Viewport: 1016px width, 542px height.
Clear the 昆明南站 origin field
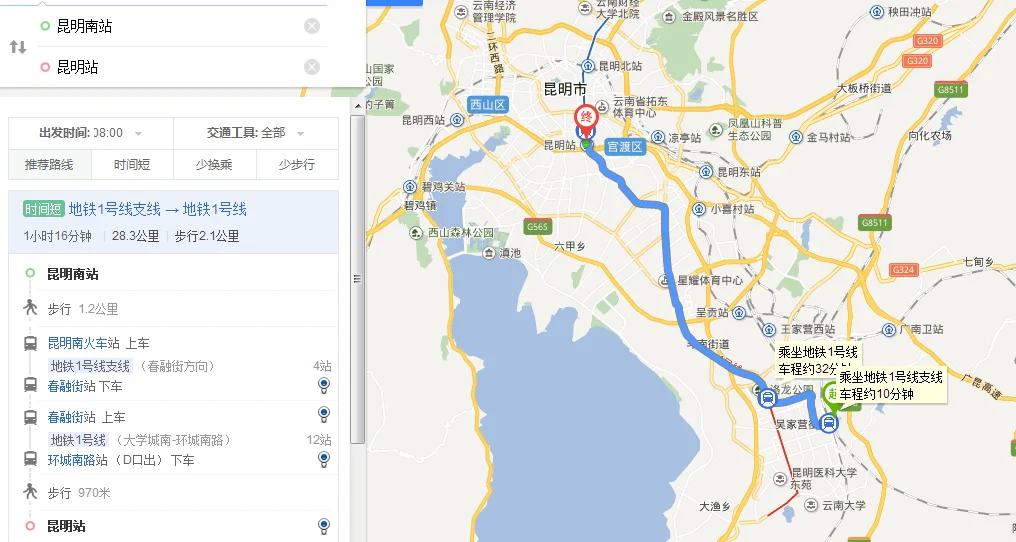click(312, 26)
